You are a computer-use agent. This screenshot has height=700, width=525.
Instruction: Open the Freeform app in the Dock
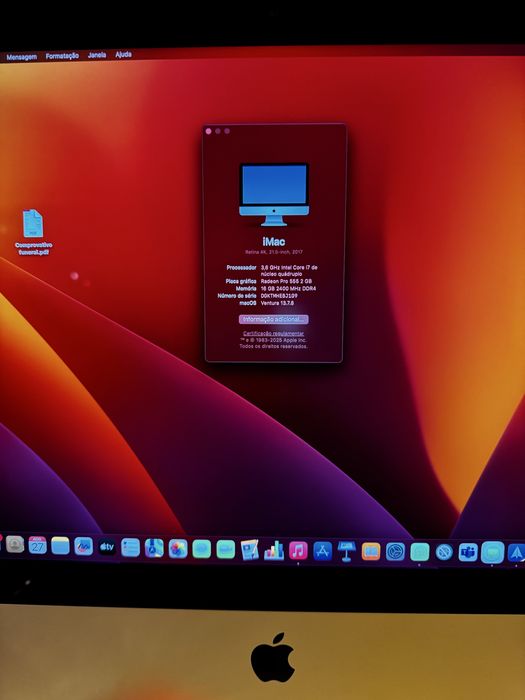[83, 546]
